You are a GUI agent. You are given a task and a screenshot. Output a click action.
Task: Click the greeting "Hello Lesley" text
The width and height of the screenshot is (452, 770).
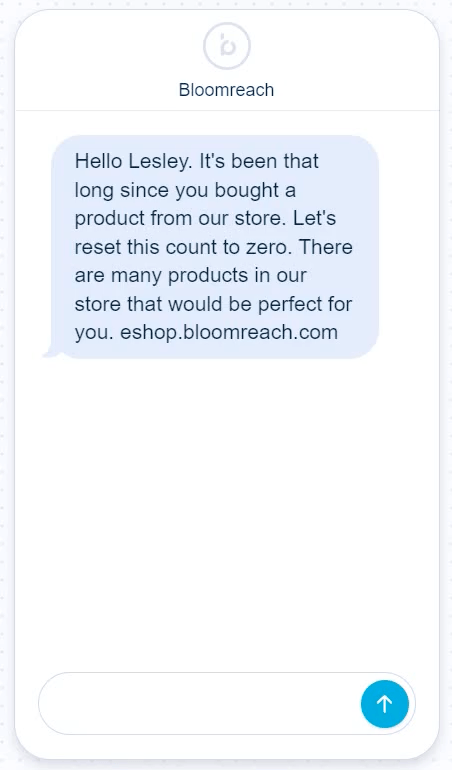tap(131, 161)
